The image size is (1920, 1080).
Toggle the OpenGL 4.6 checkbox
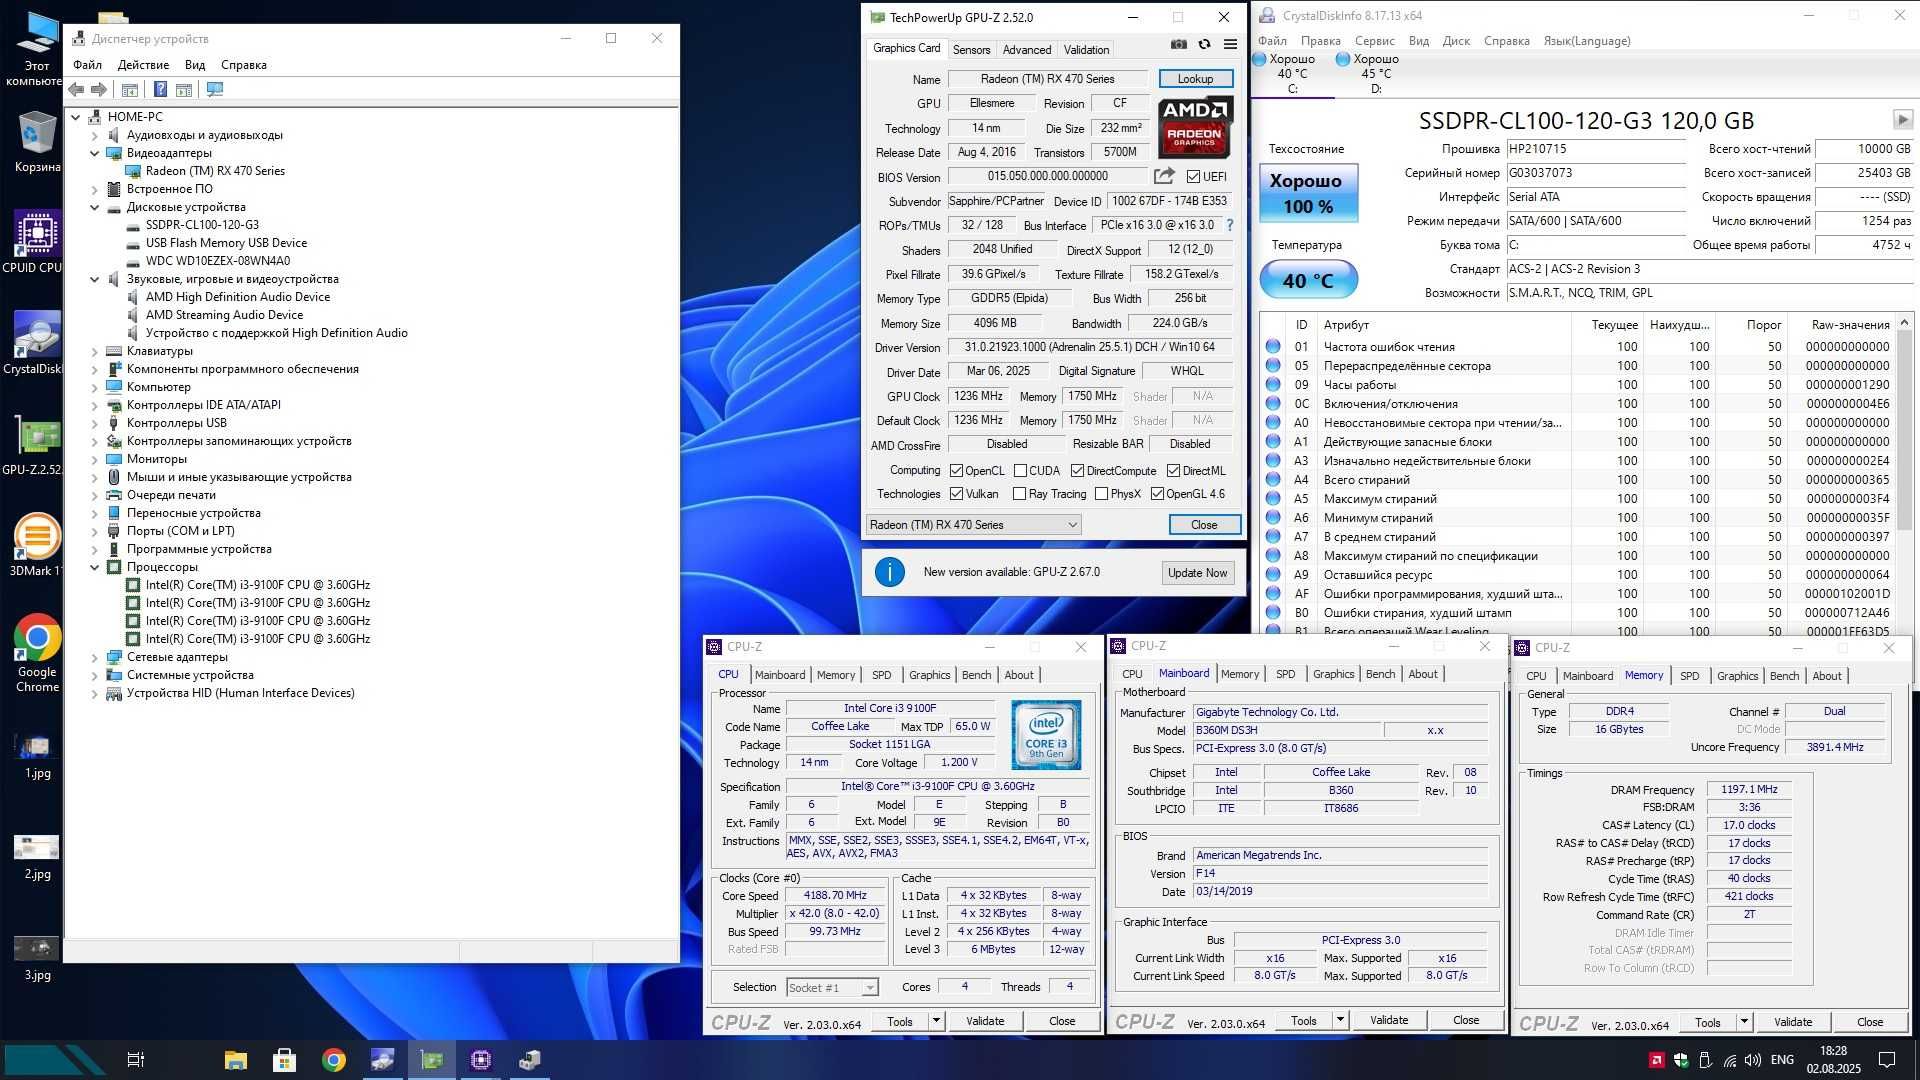[1157, 494]
